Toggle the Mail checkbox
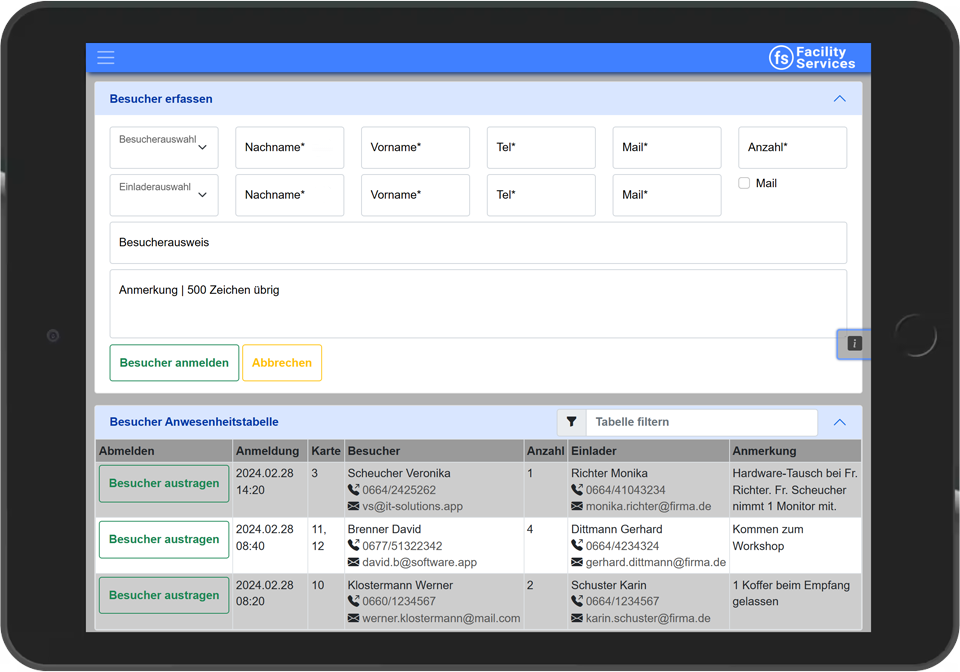This screenshot has width=960, height=672. (x=744, y=183)
